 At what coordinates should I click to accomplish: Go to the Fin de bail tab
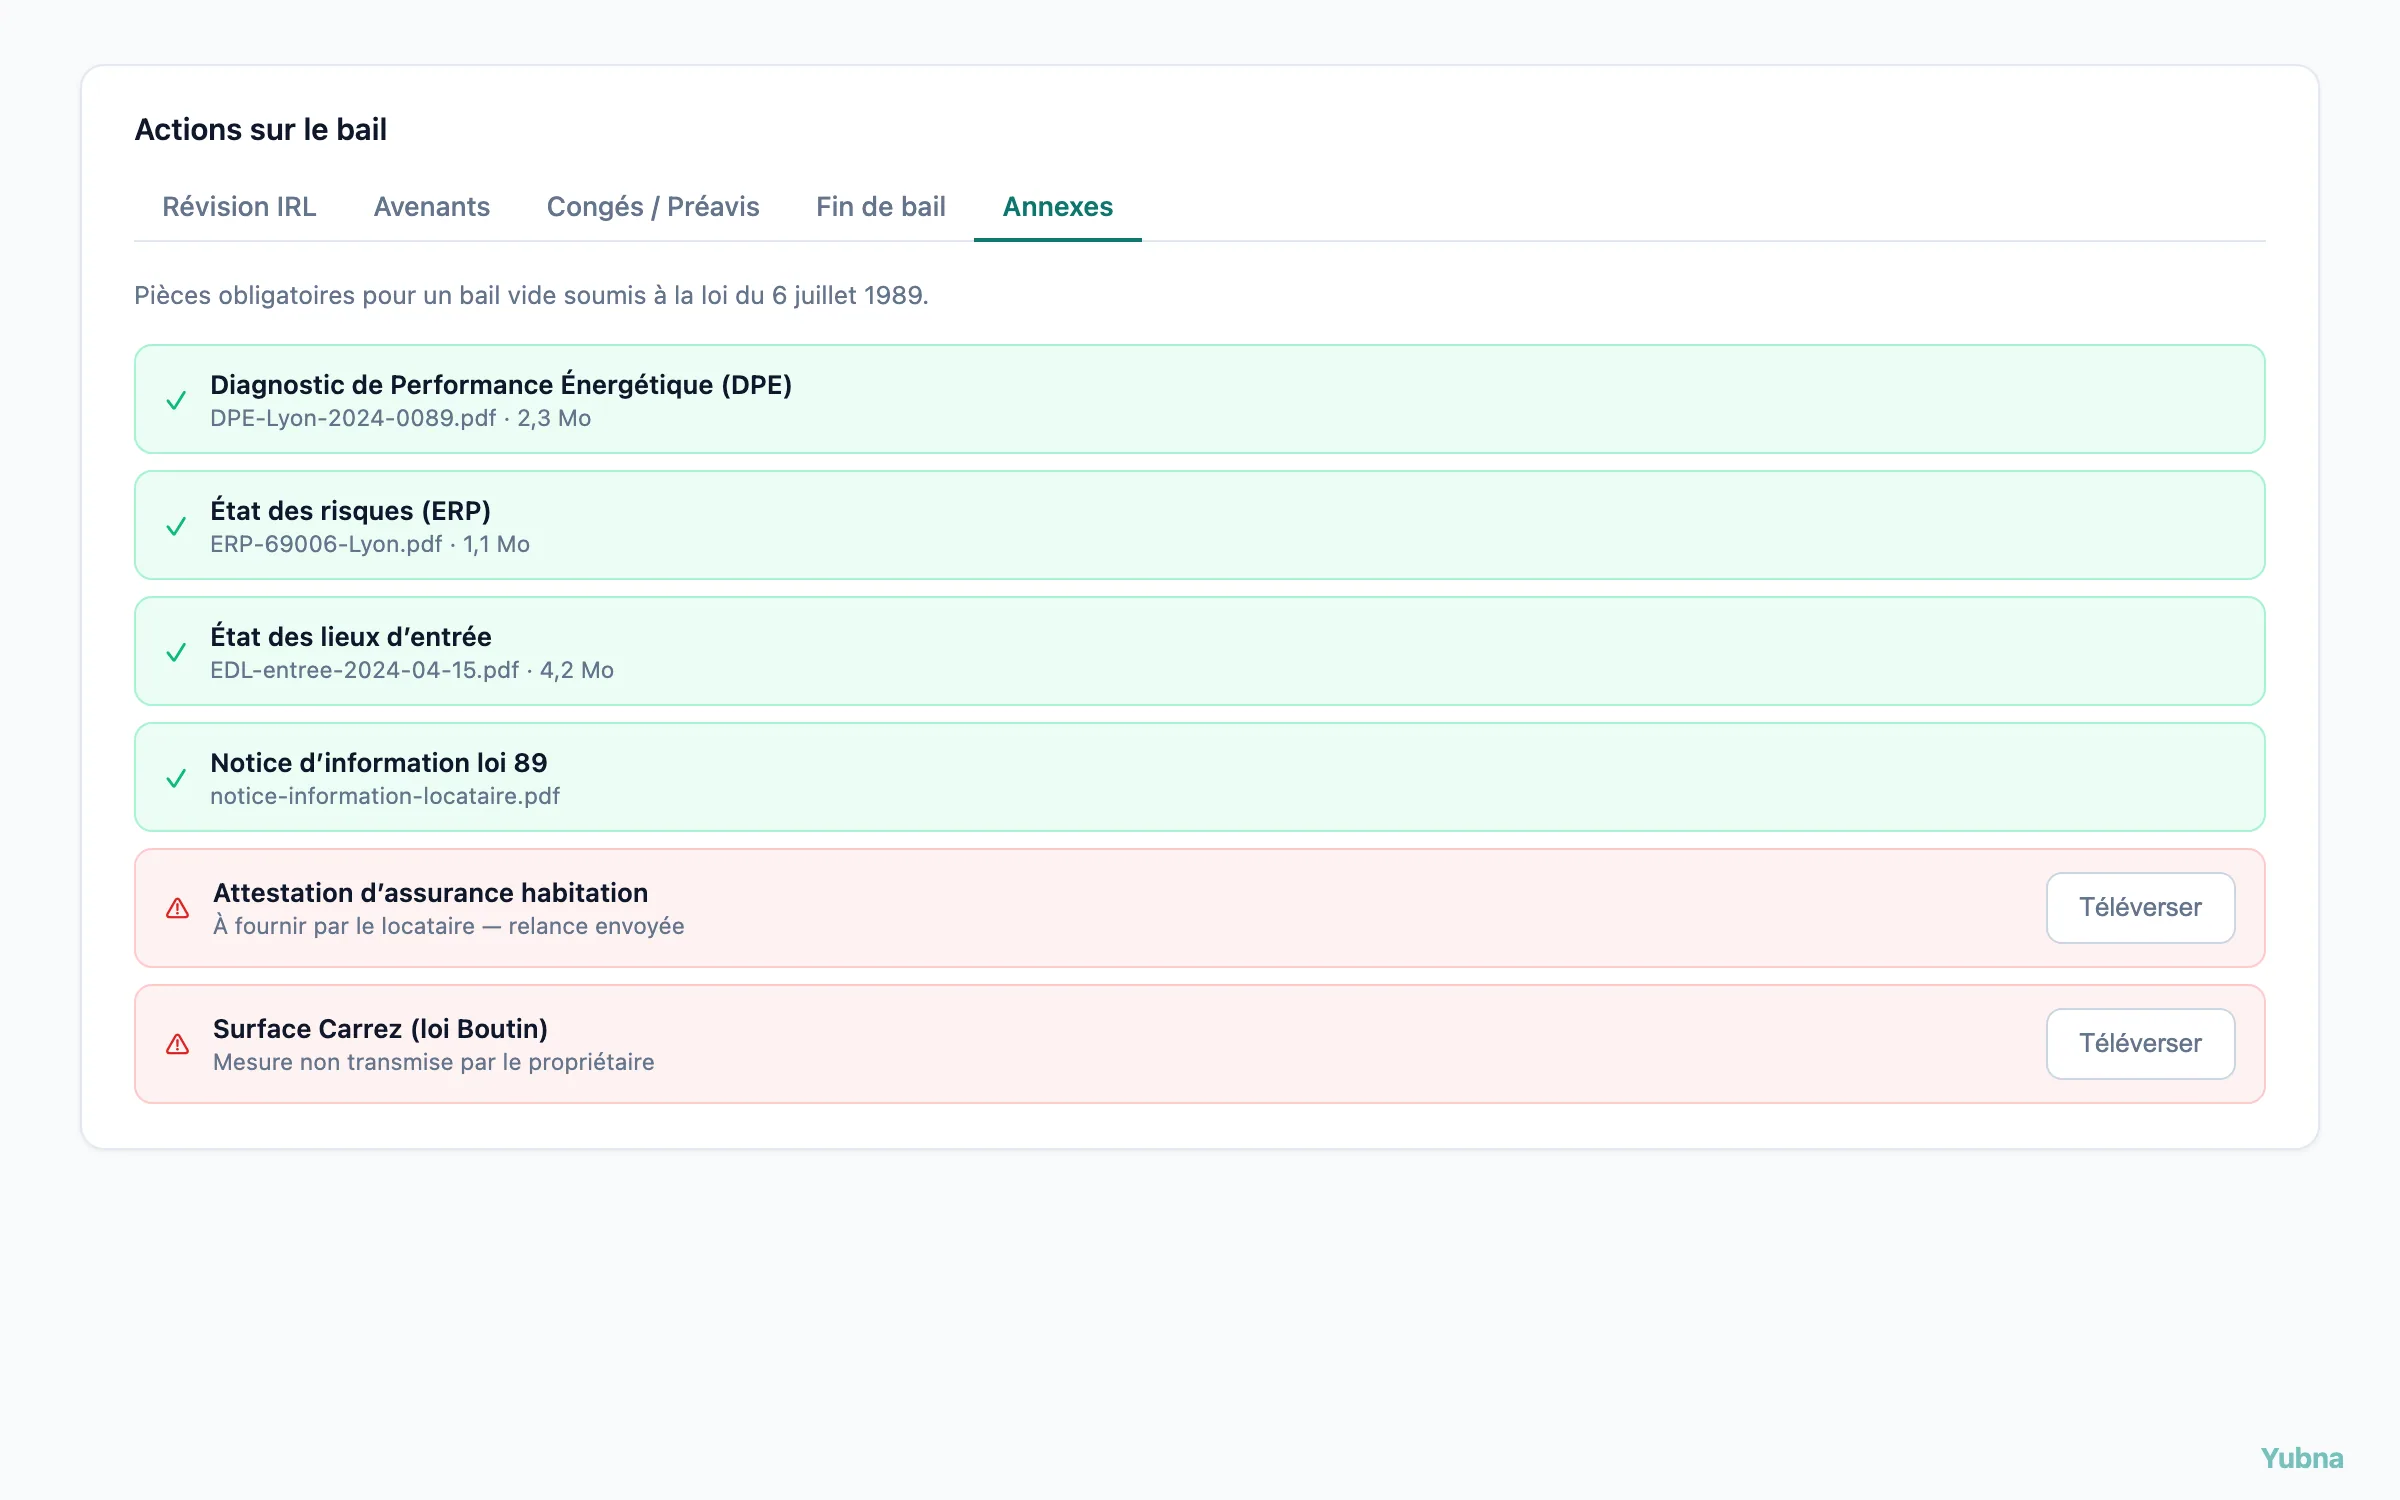click(x=881, y=206)
